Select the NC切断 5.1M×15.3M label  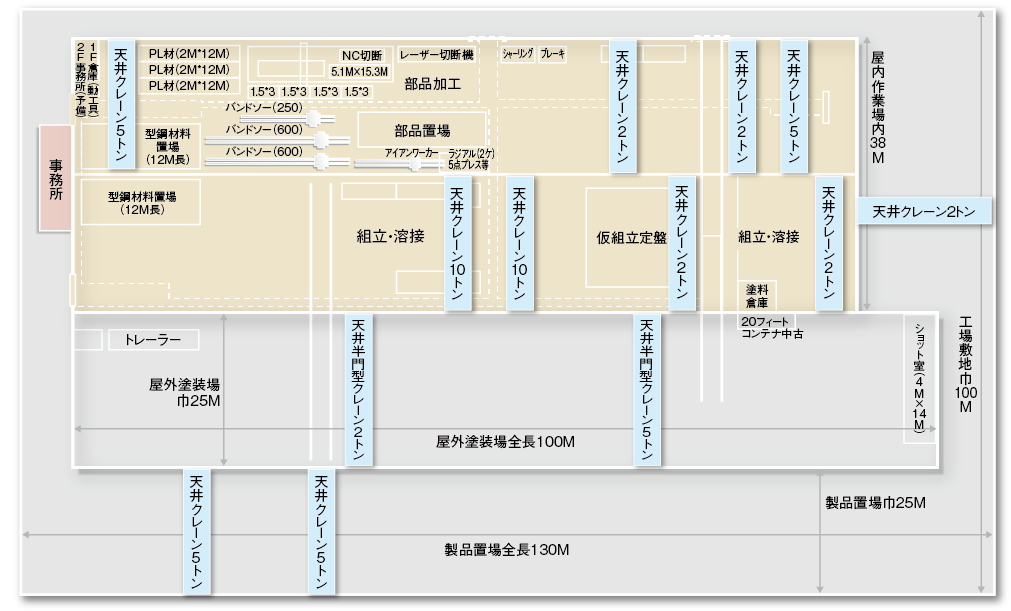360,64
